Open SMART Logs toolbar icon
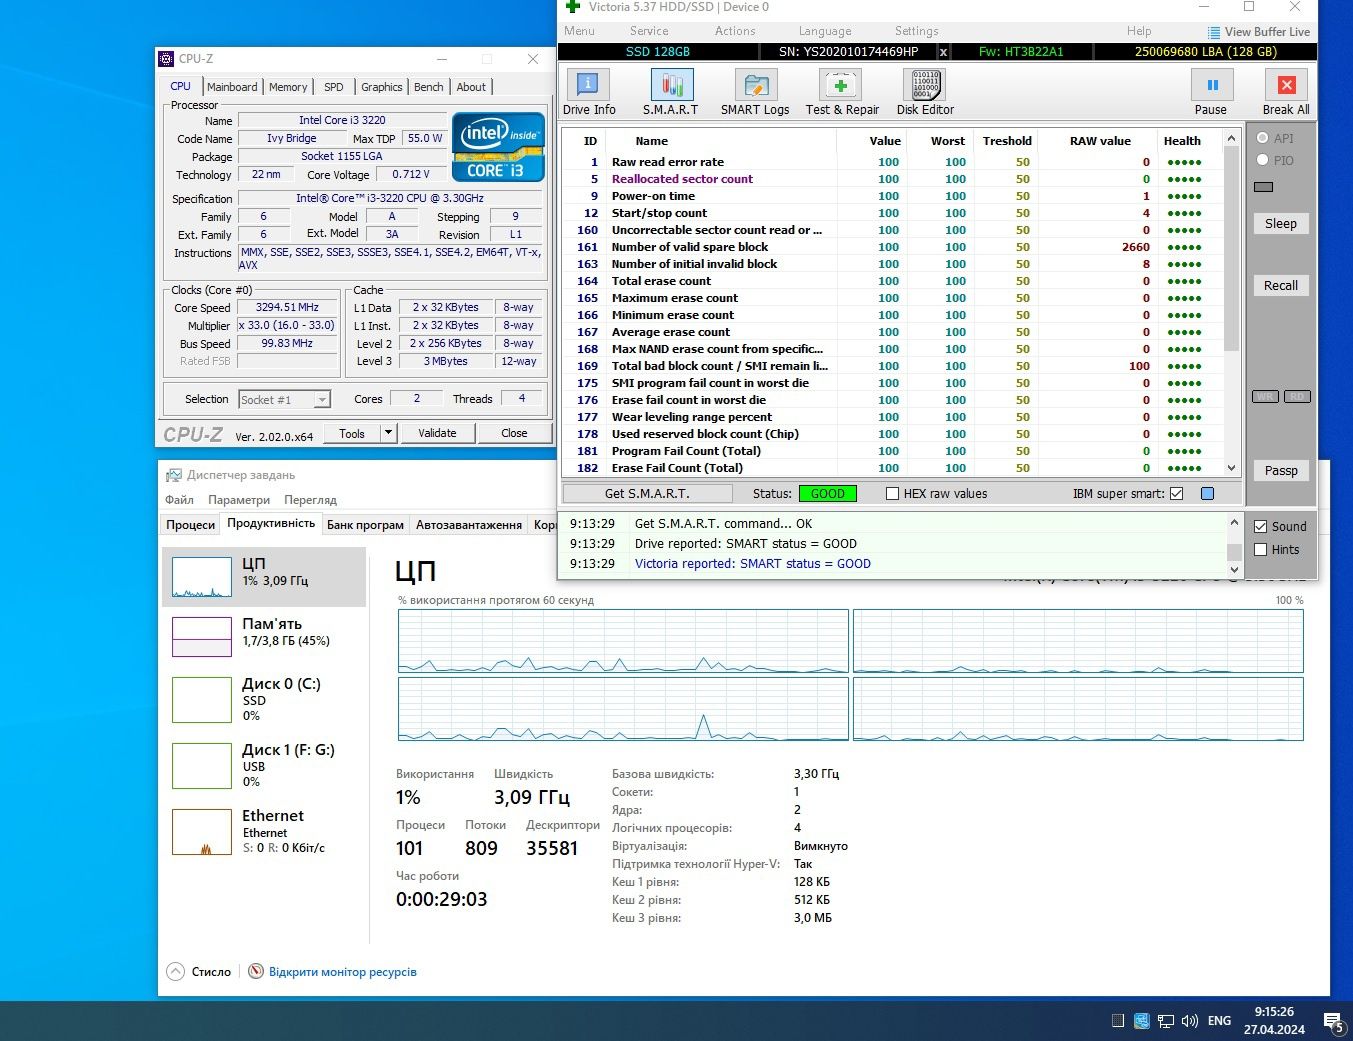The width and height of the screenshot is (1353, 1041). click(x=755, y=85)
